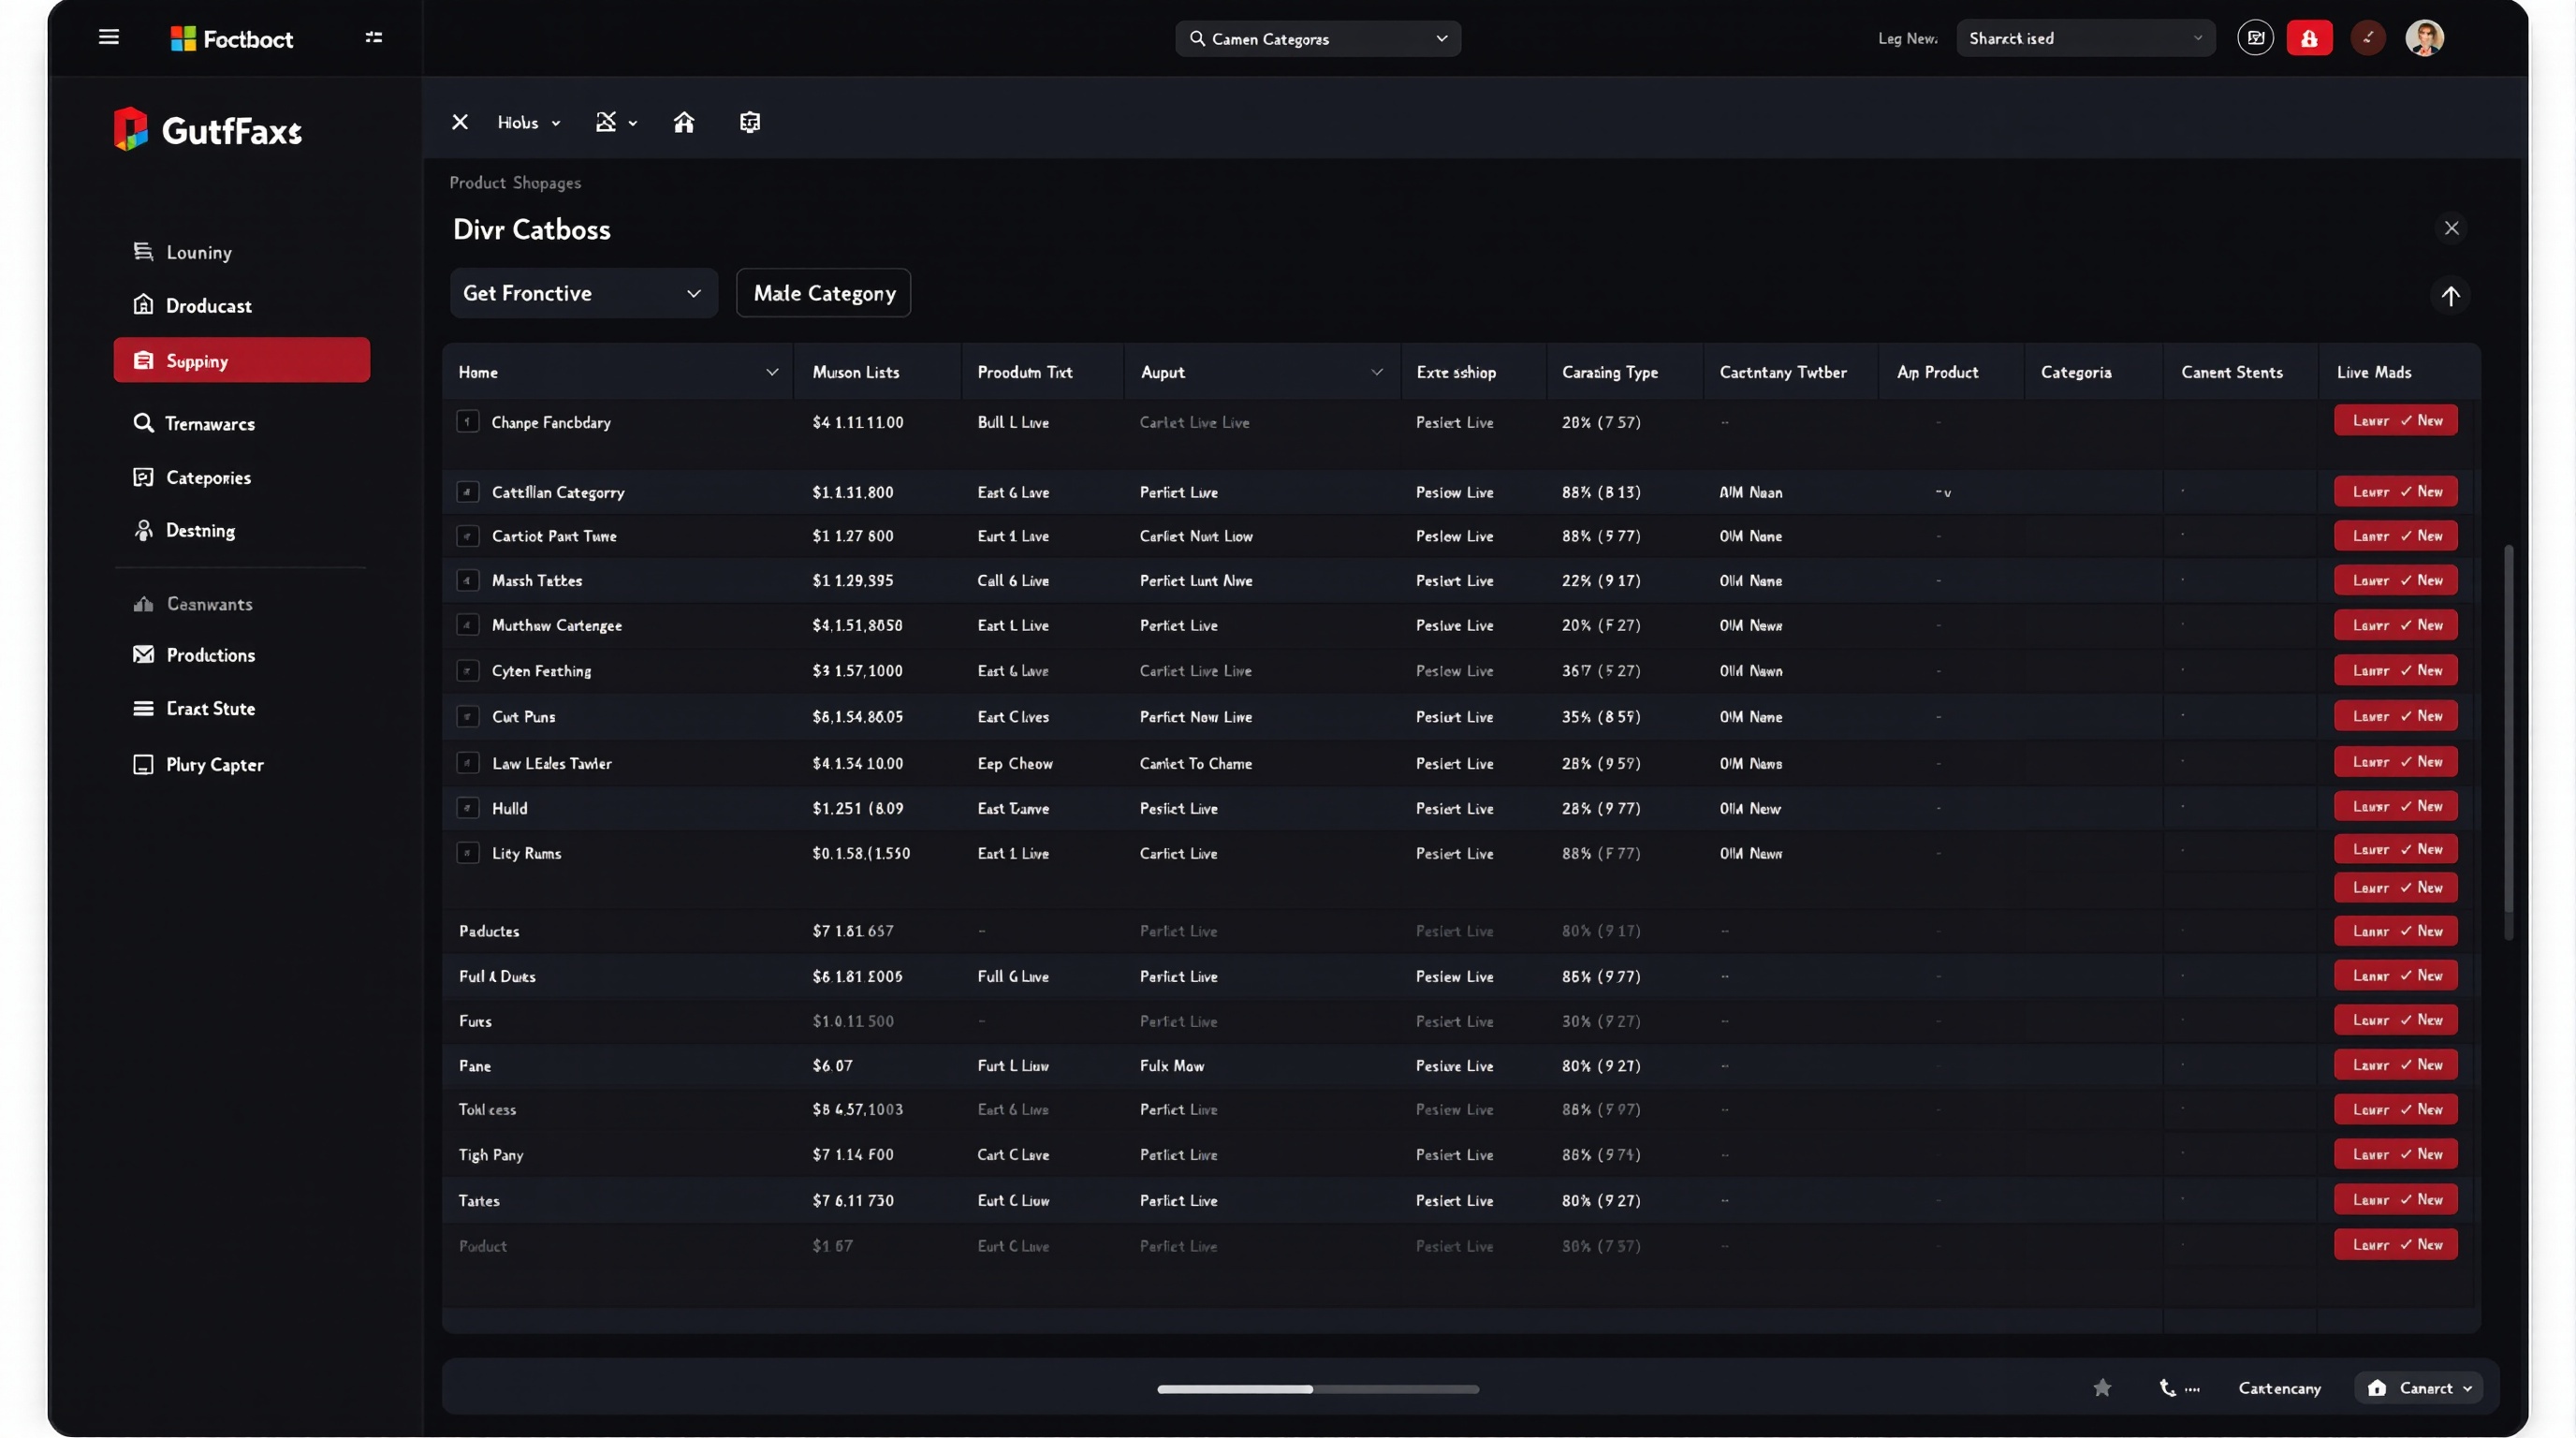Click the Droducast building icon
The width and height of the screenshot is (2576, 1438).
coord(143,304)
